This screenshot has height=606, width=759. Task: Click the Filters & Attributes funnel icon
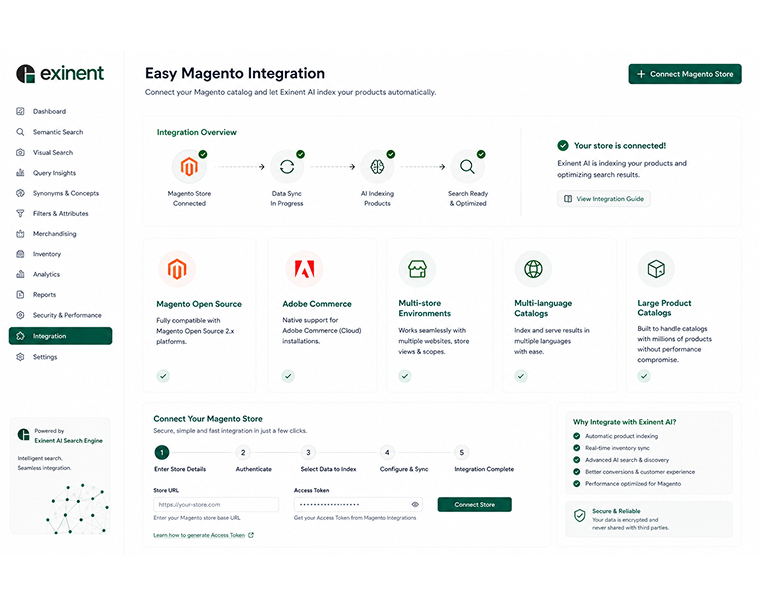[x=20, y=213]
